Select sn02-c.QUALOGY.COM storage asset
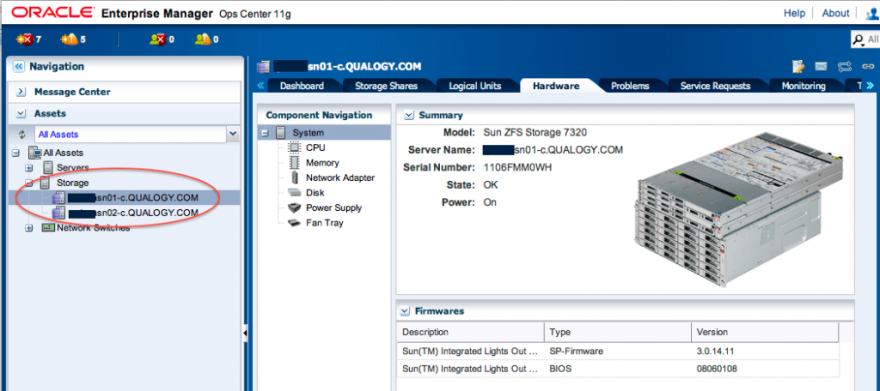This screenshot has height=391, width=880. click(x=134, y=213)
